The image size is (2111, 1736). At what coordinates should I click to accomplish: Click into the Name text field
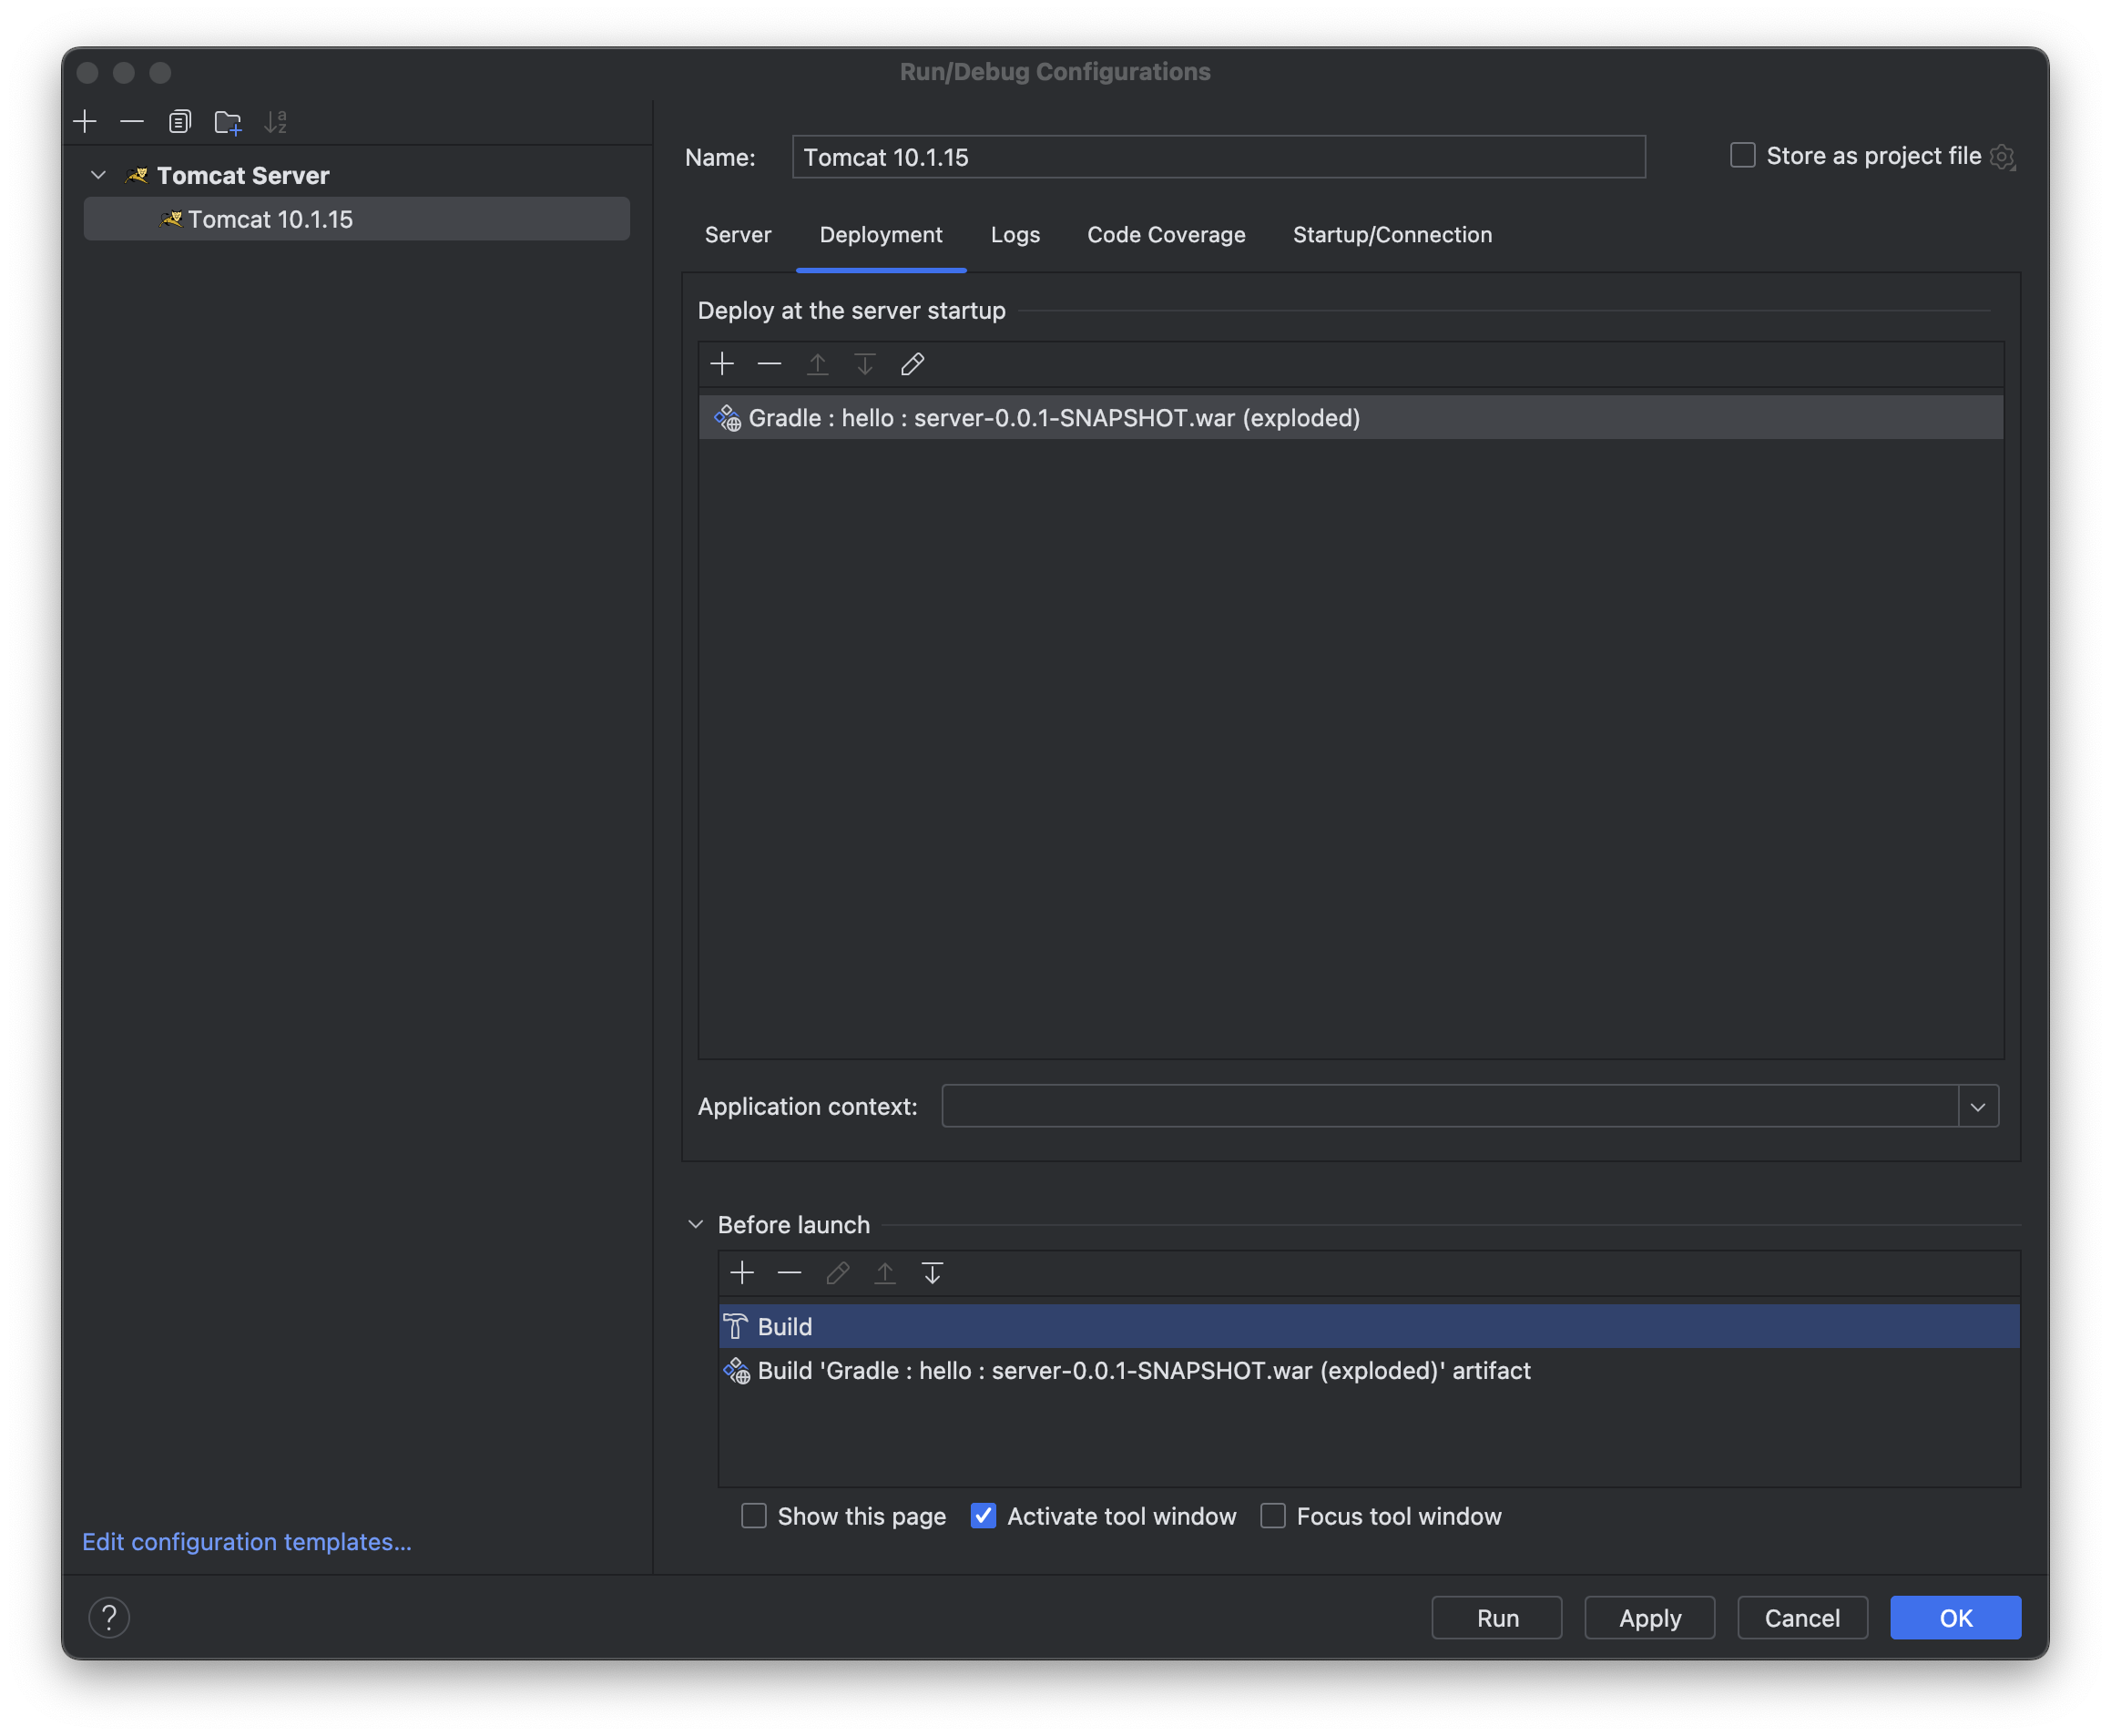1218,157
